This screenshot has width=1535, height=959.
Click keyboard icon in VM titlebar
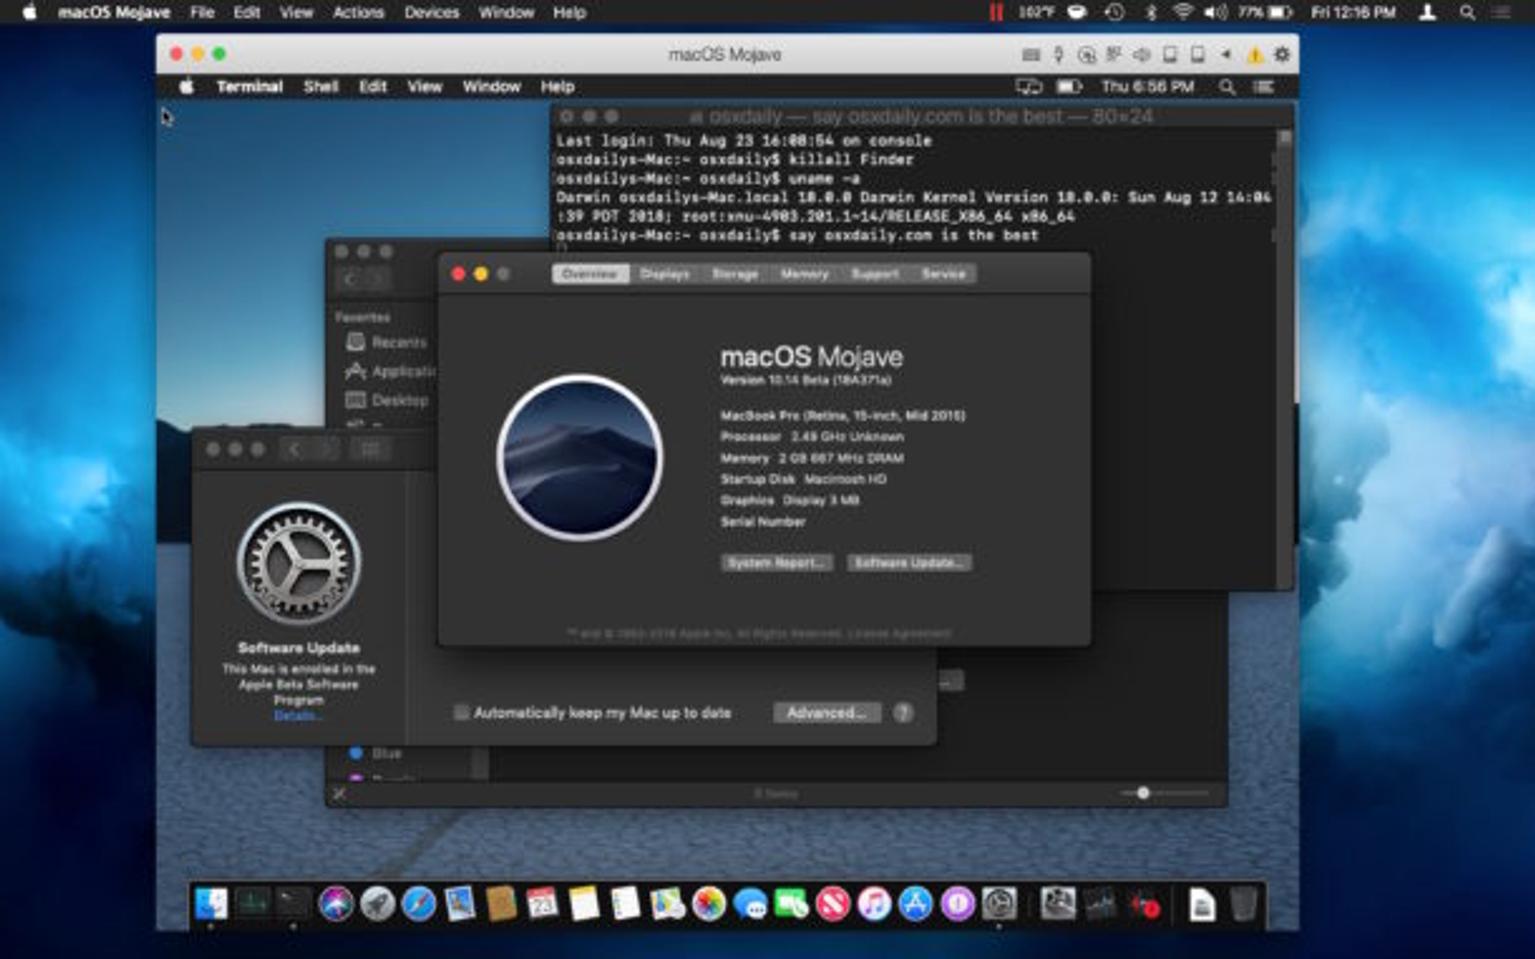[x=1031, y=55]
